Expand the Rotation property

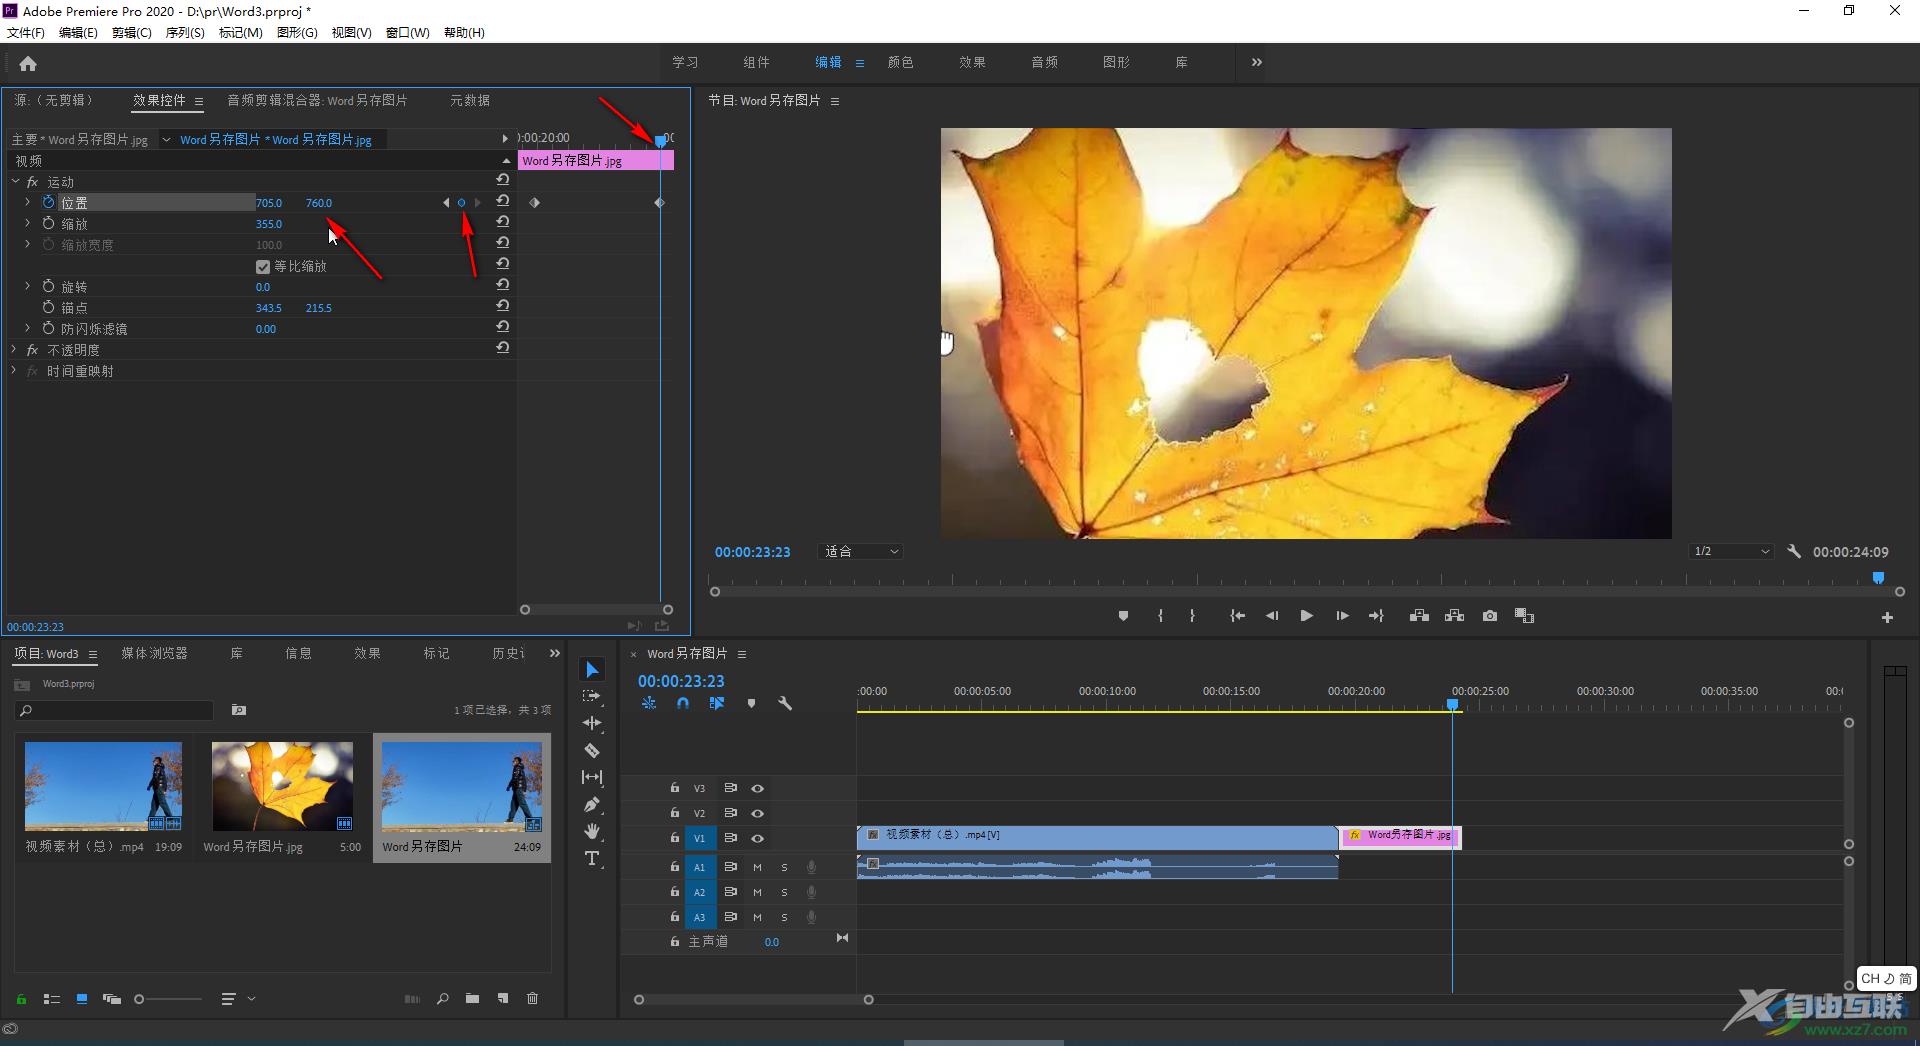pyautogui.click(x=28, y=286)
